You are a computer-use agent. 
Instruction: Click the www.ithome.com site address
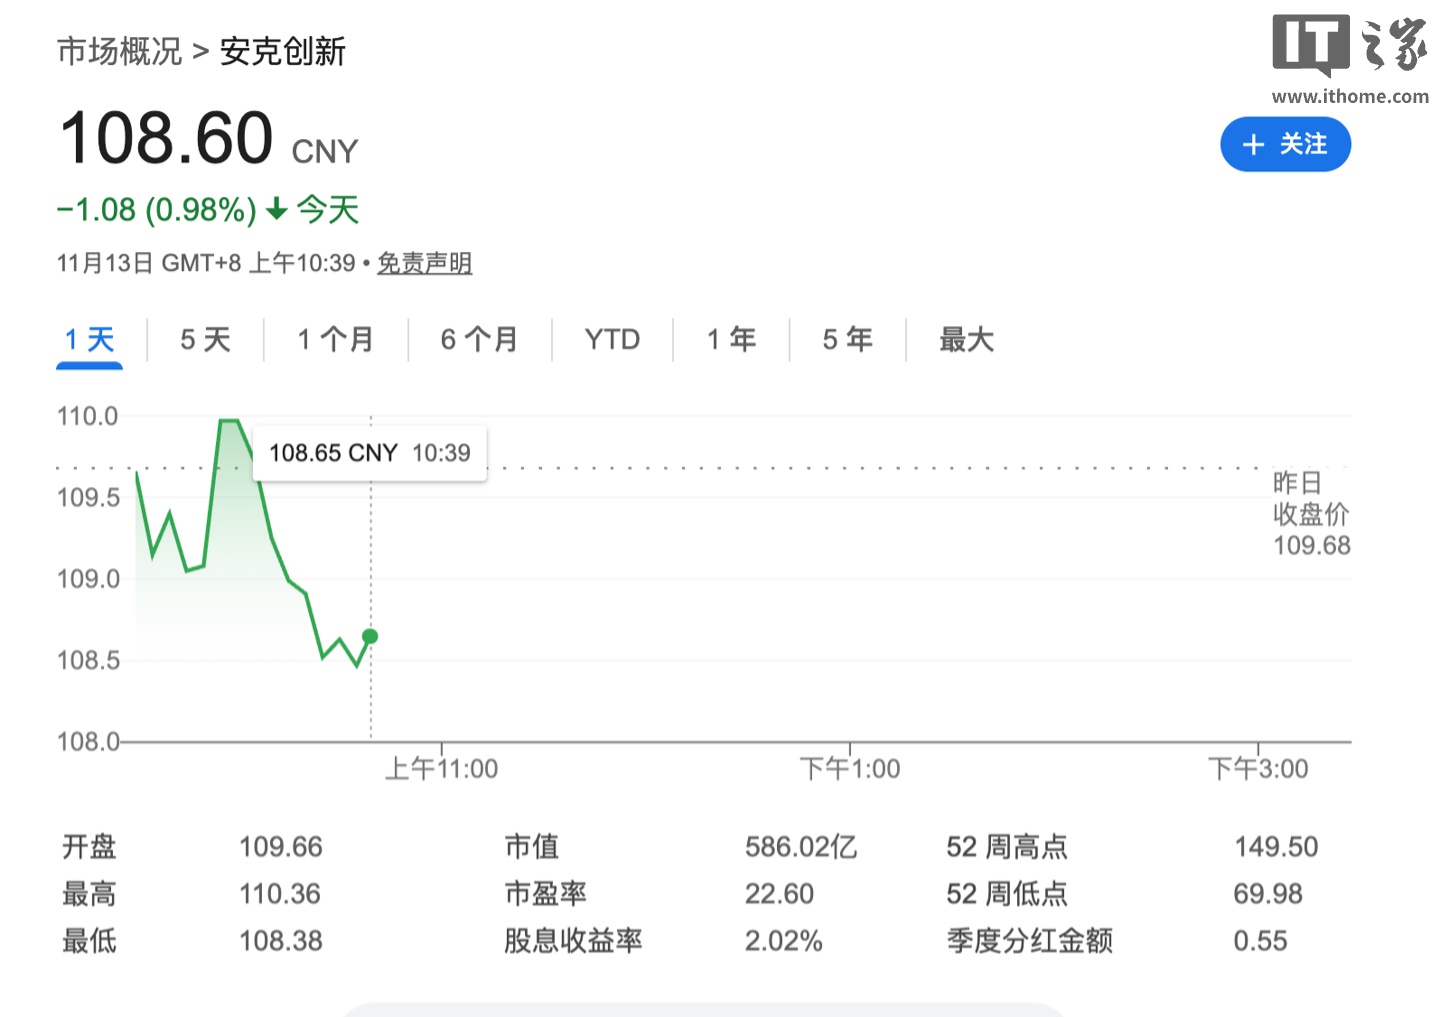pos(1350,97)
